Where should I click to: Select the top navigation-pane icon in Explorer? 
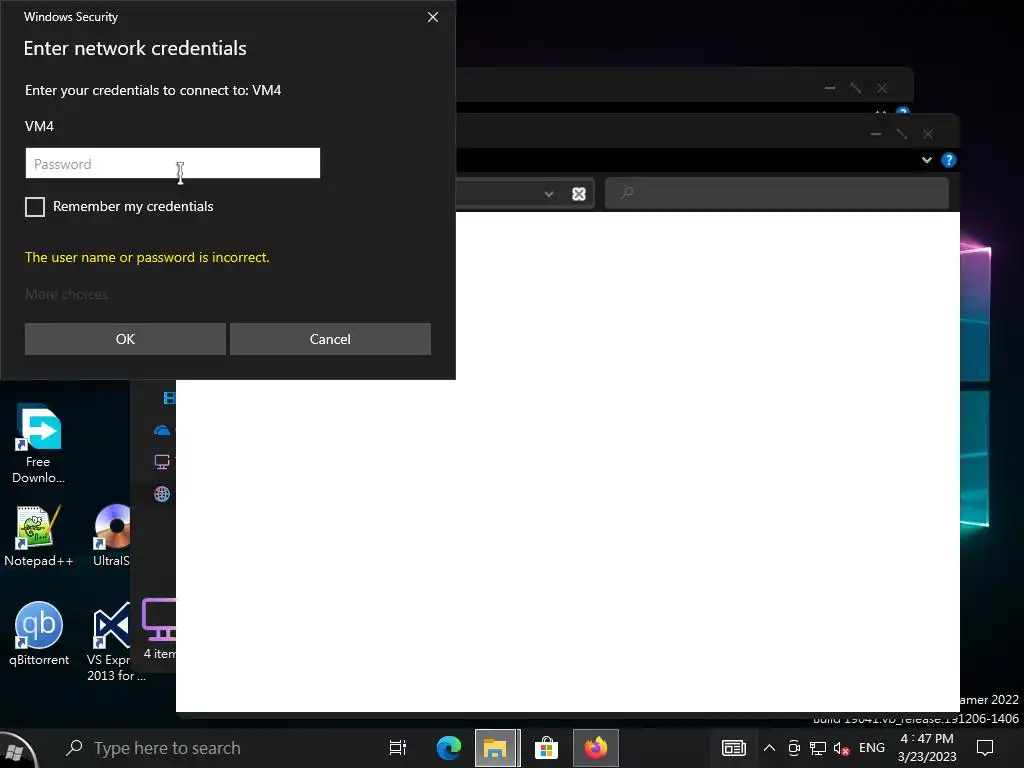click(168, 398)
